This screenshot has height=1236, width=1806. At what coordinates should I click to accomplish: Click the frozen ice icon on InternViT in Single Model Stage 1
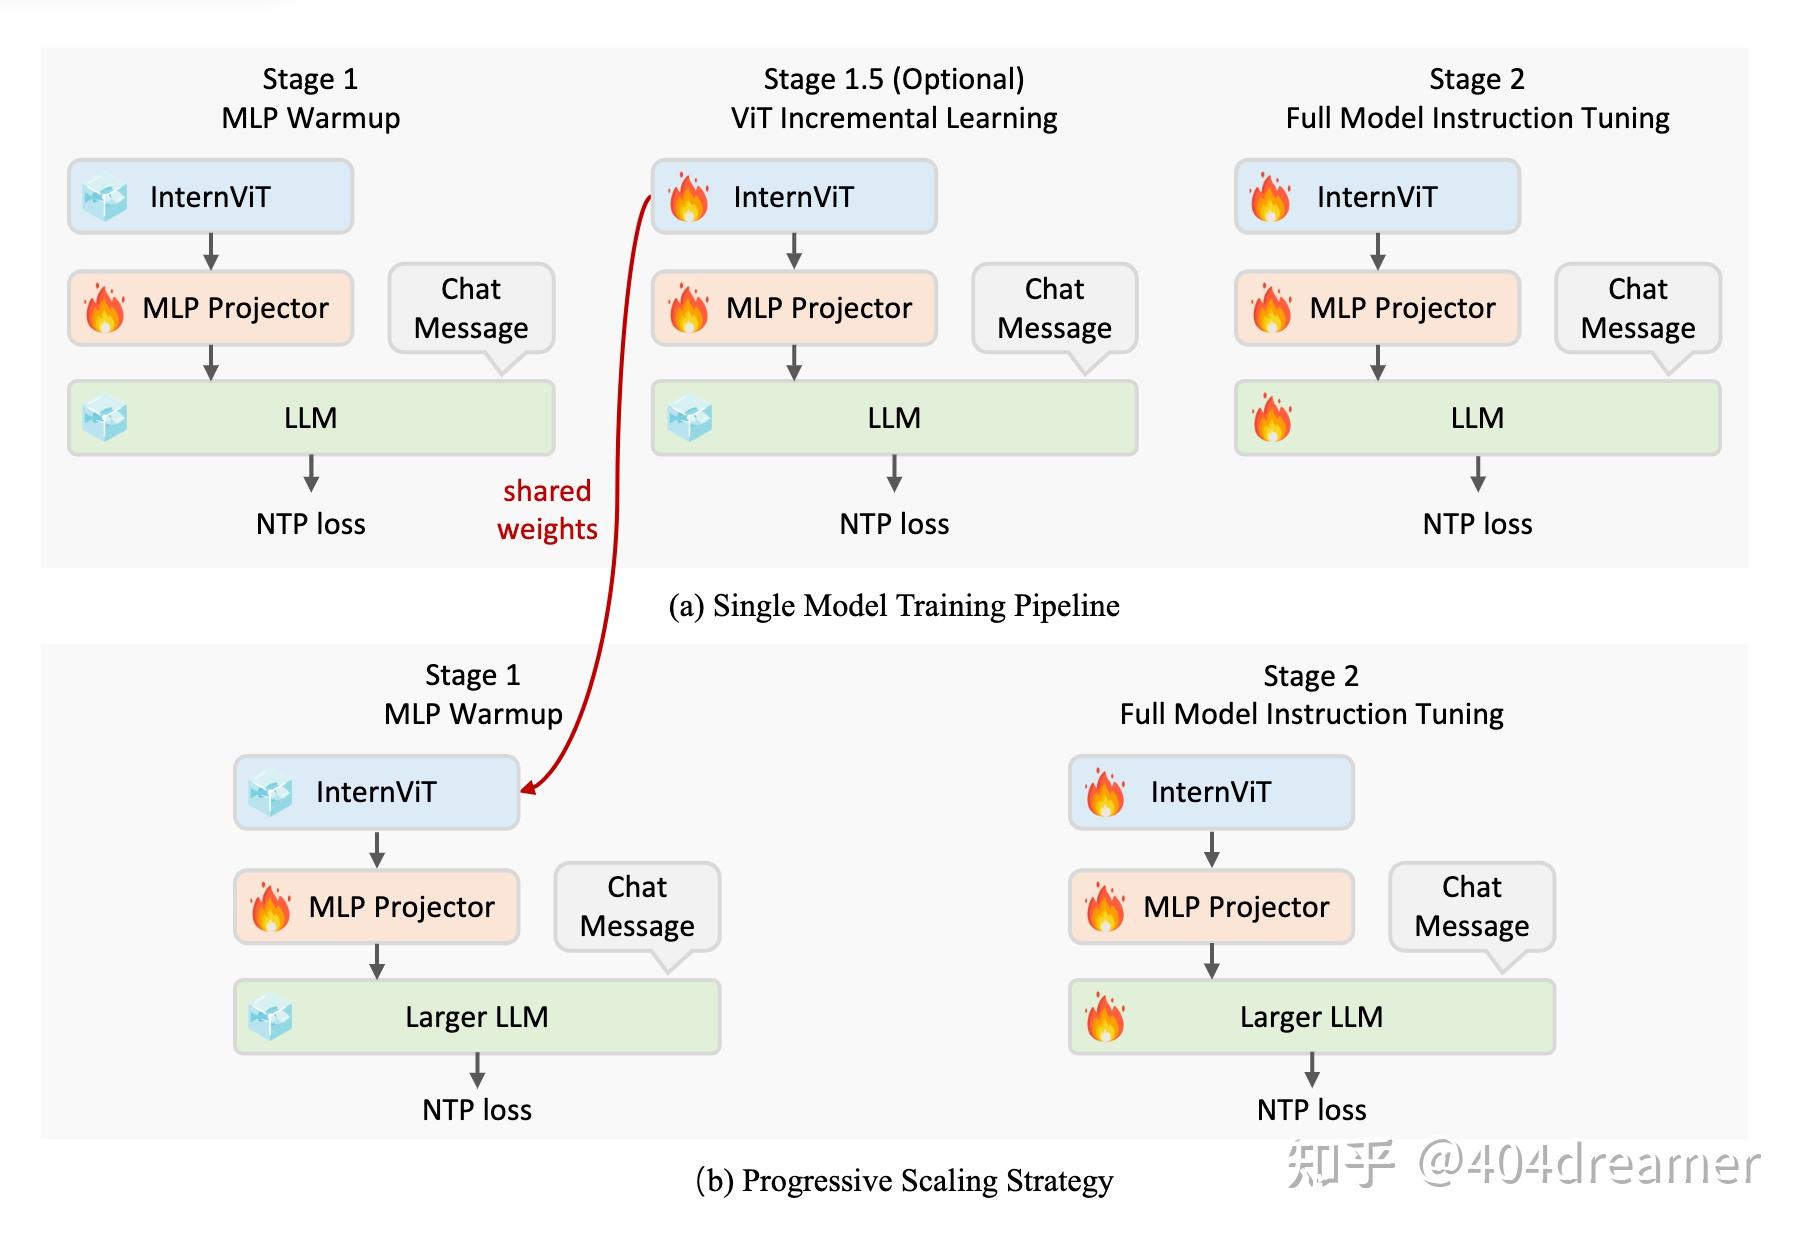pyautogui.click(x=105, y=197)
